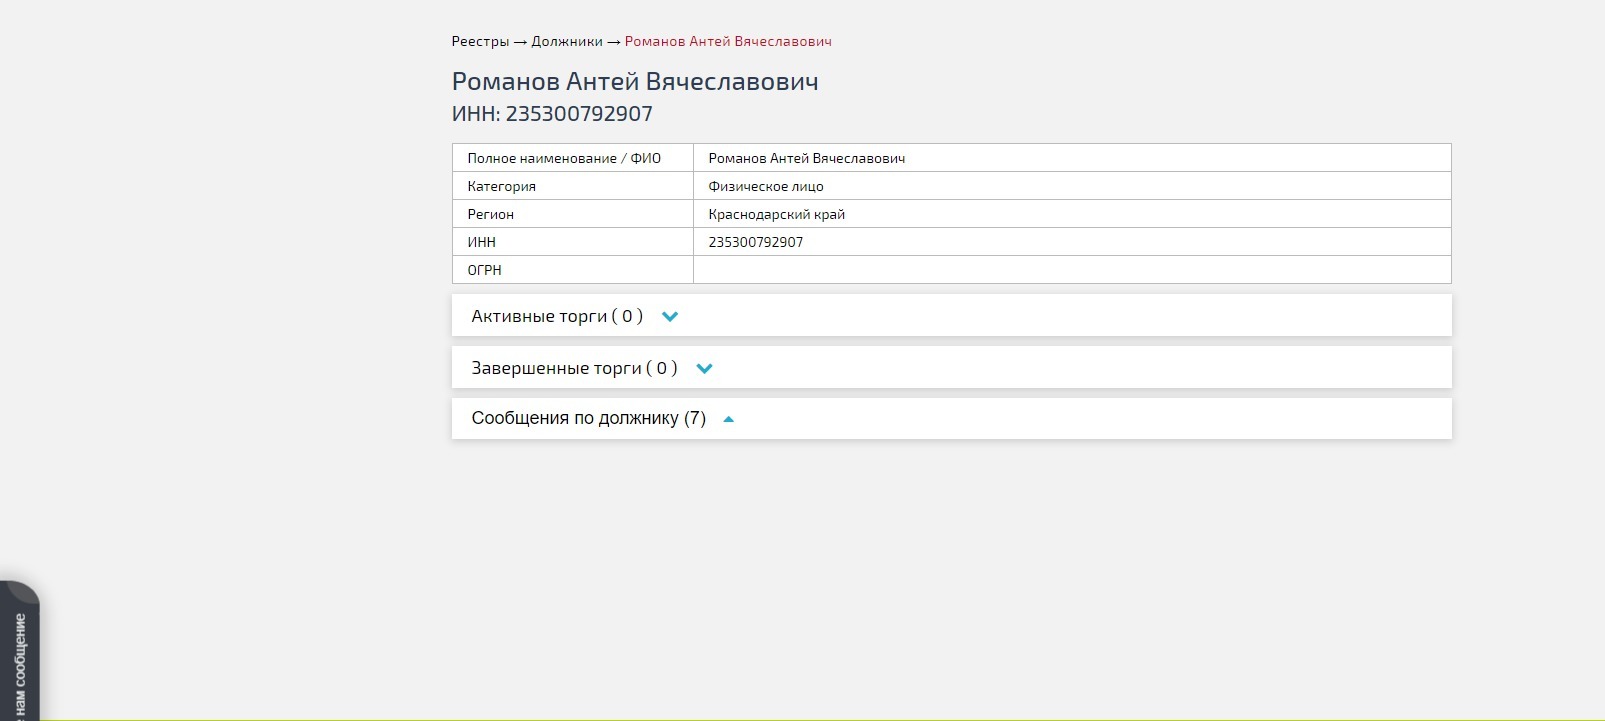This screenshot has height=721, width=1605.
Task: Select the Полное наименование / ФИО label cell
Action: pos(564,158)
